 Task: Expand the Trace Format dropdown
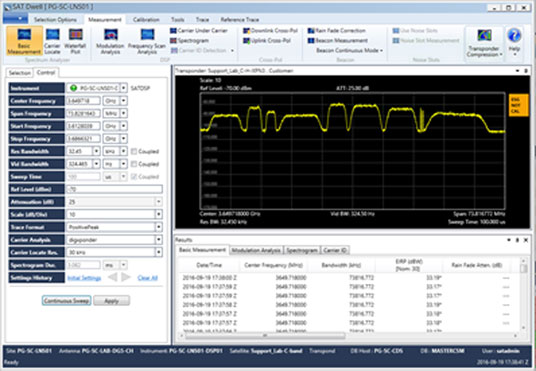(x=158, y=227)
